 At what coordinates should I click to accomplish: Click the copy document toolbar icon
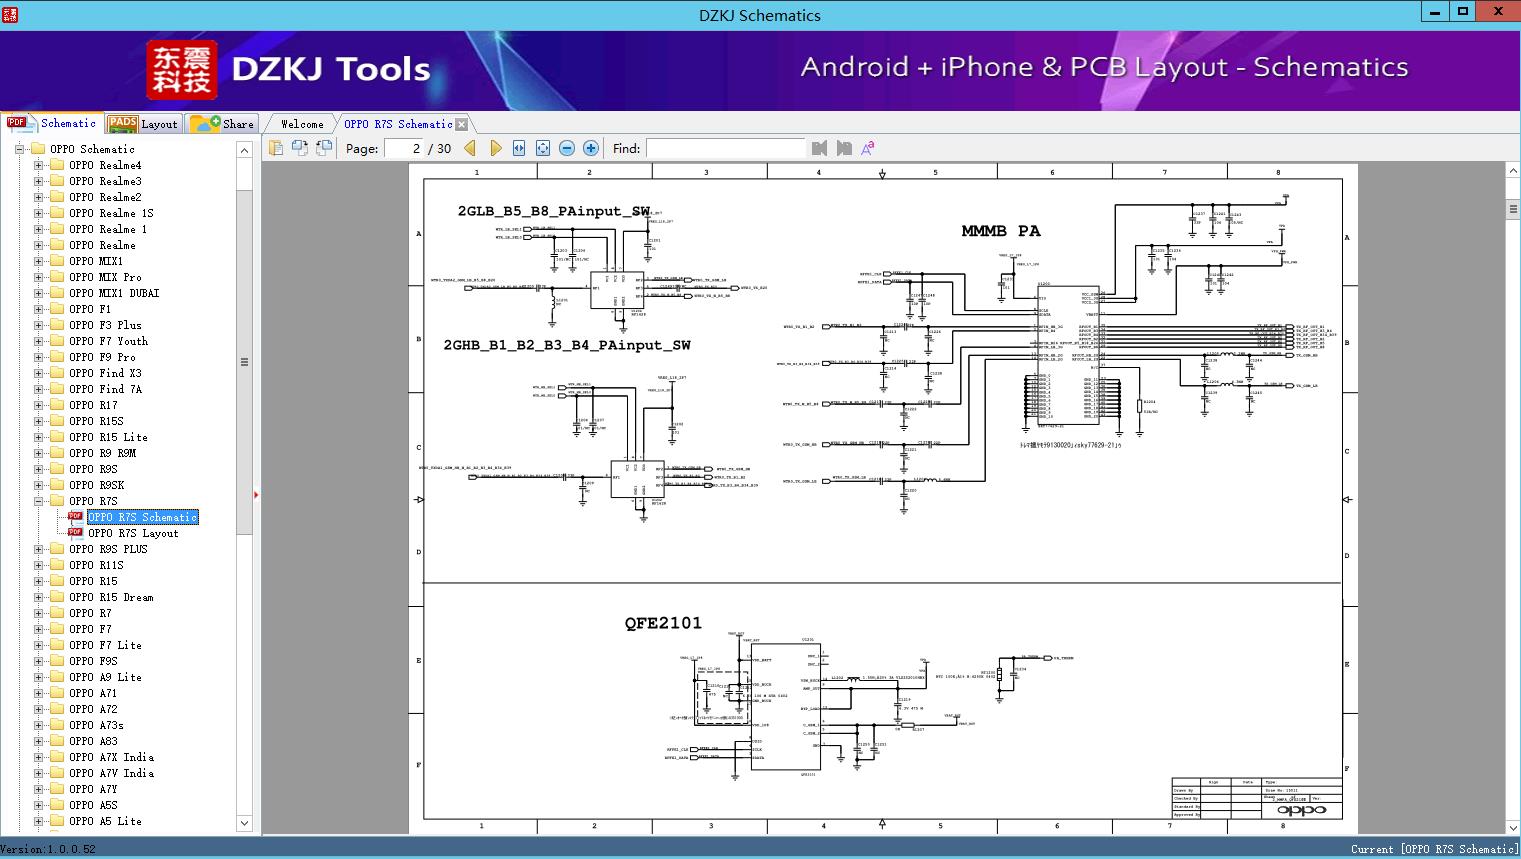click(276, 148)
